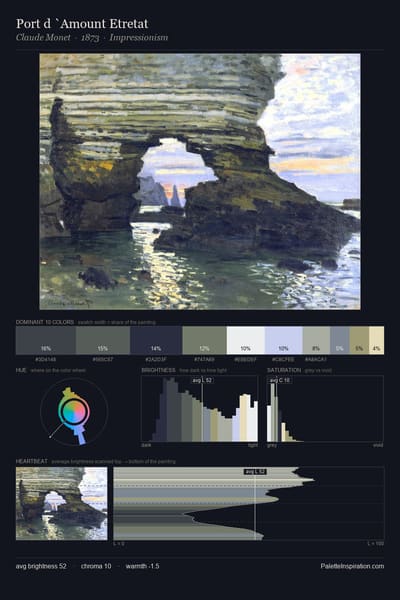Viewport: 400px width, 600px height.
Task: Click the "avg L 52" marker in heartbeat chart
Action: click(x=255, y=472)
